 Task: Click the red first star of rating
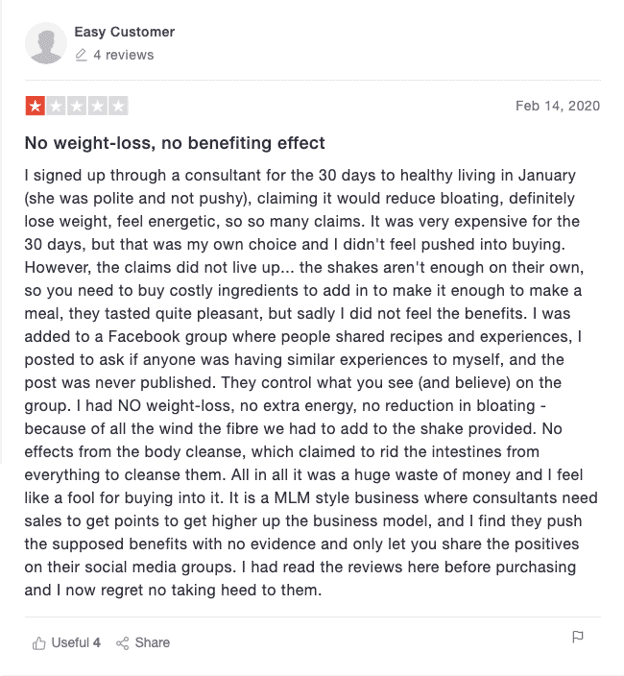[x=35, y=106]
